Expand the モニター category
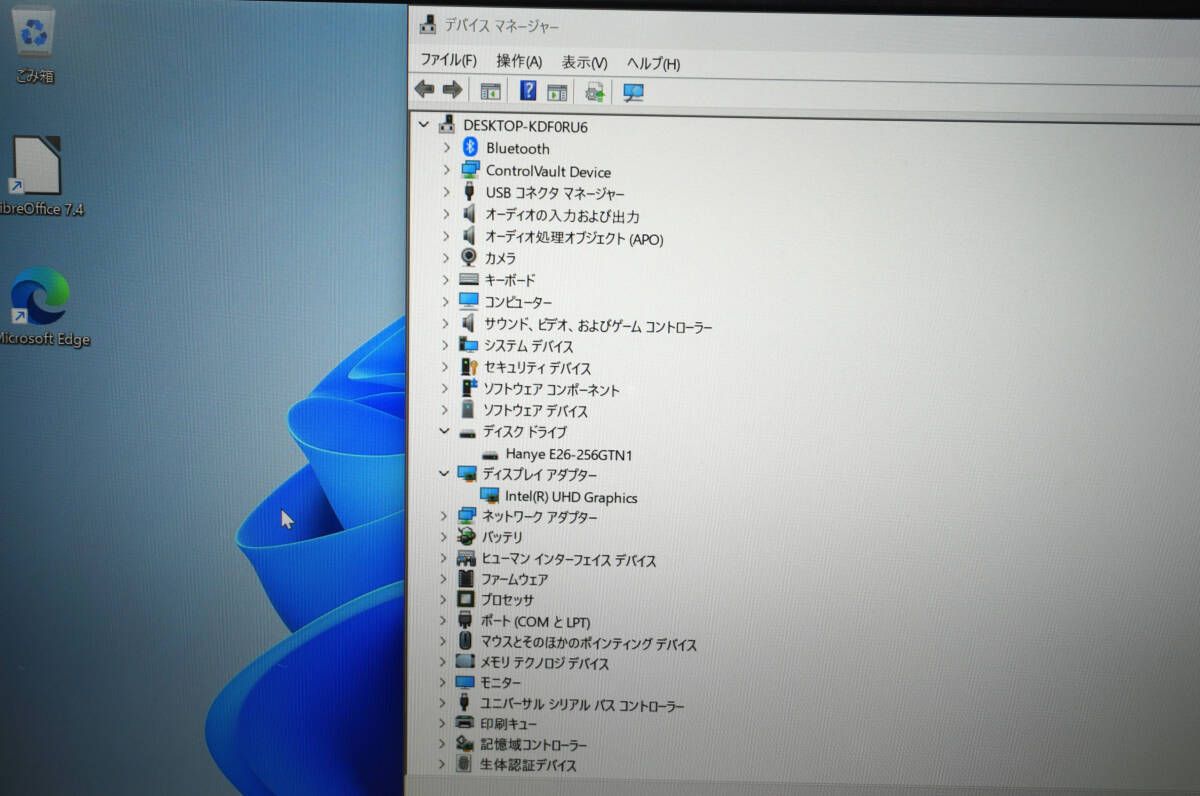This screenshot has height=796, width=1200. (444, 682)
